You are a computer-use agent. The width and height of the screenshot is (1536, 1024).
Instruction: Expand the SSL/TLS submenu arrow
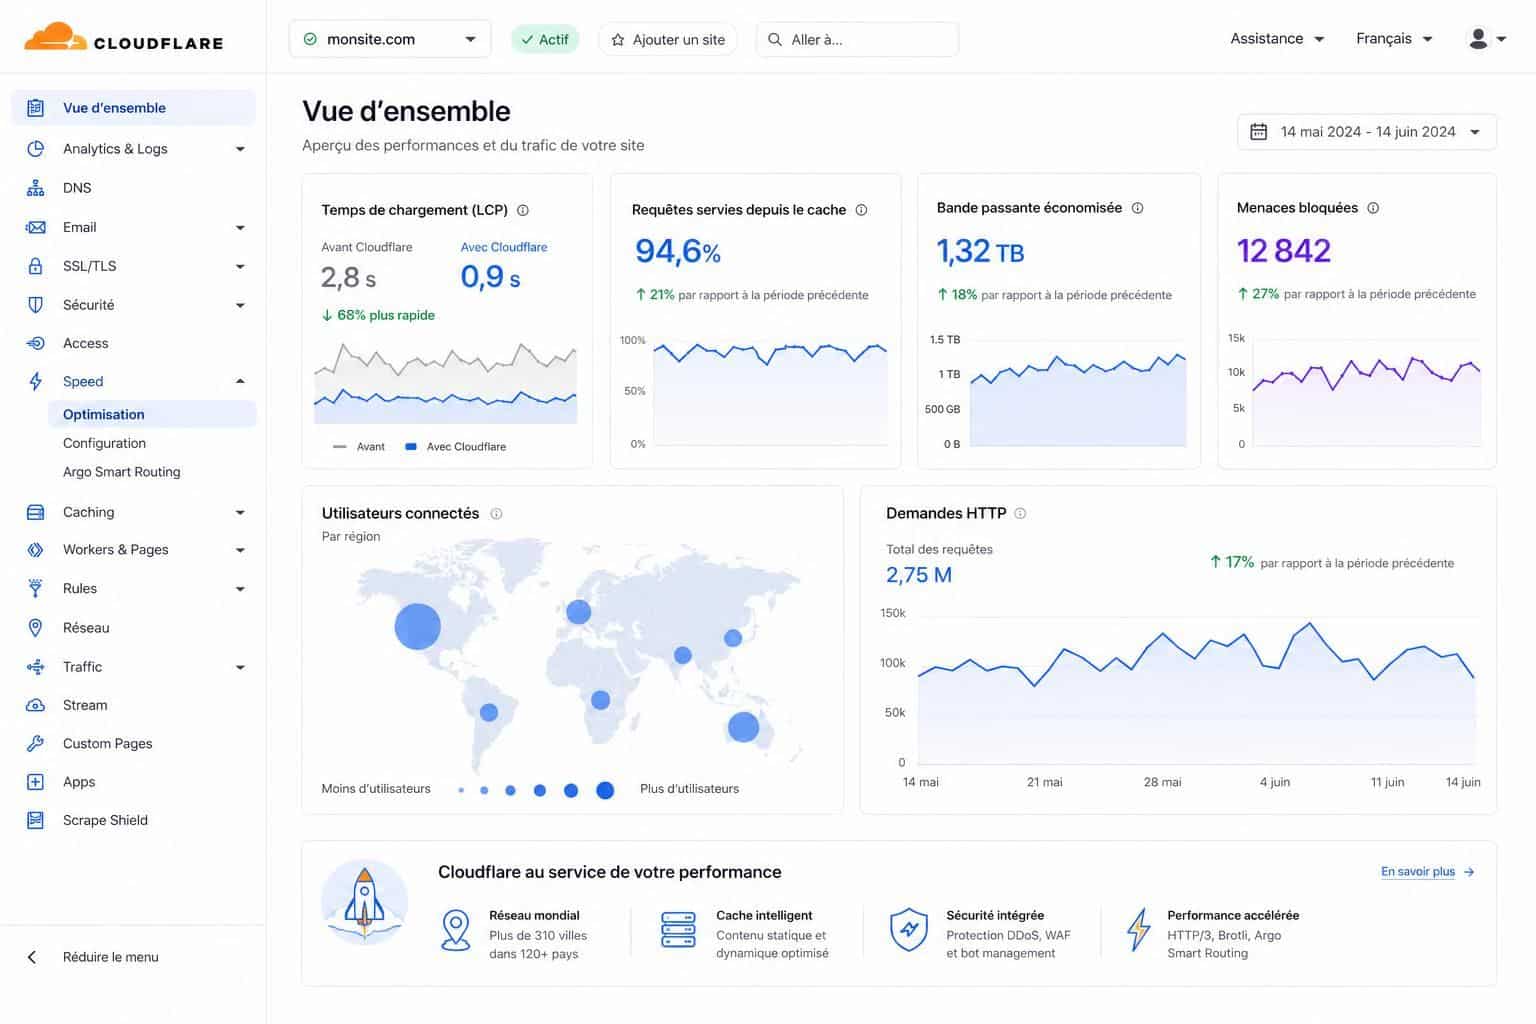pyautogui.click(x=240, y=267)
